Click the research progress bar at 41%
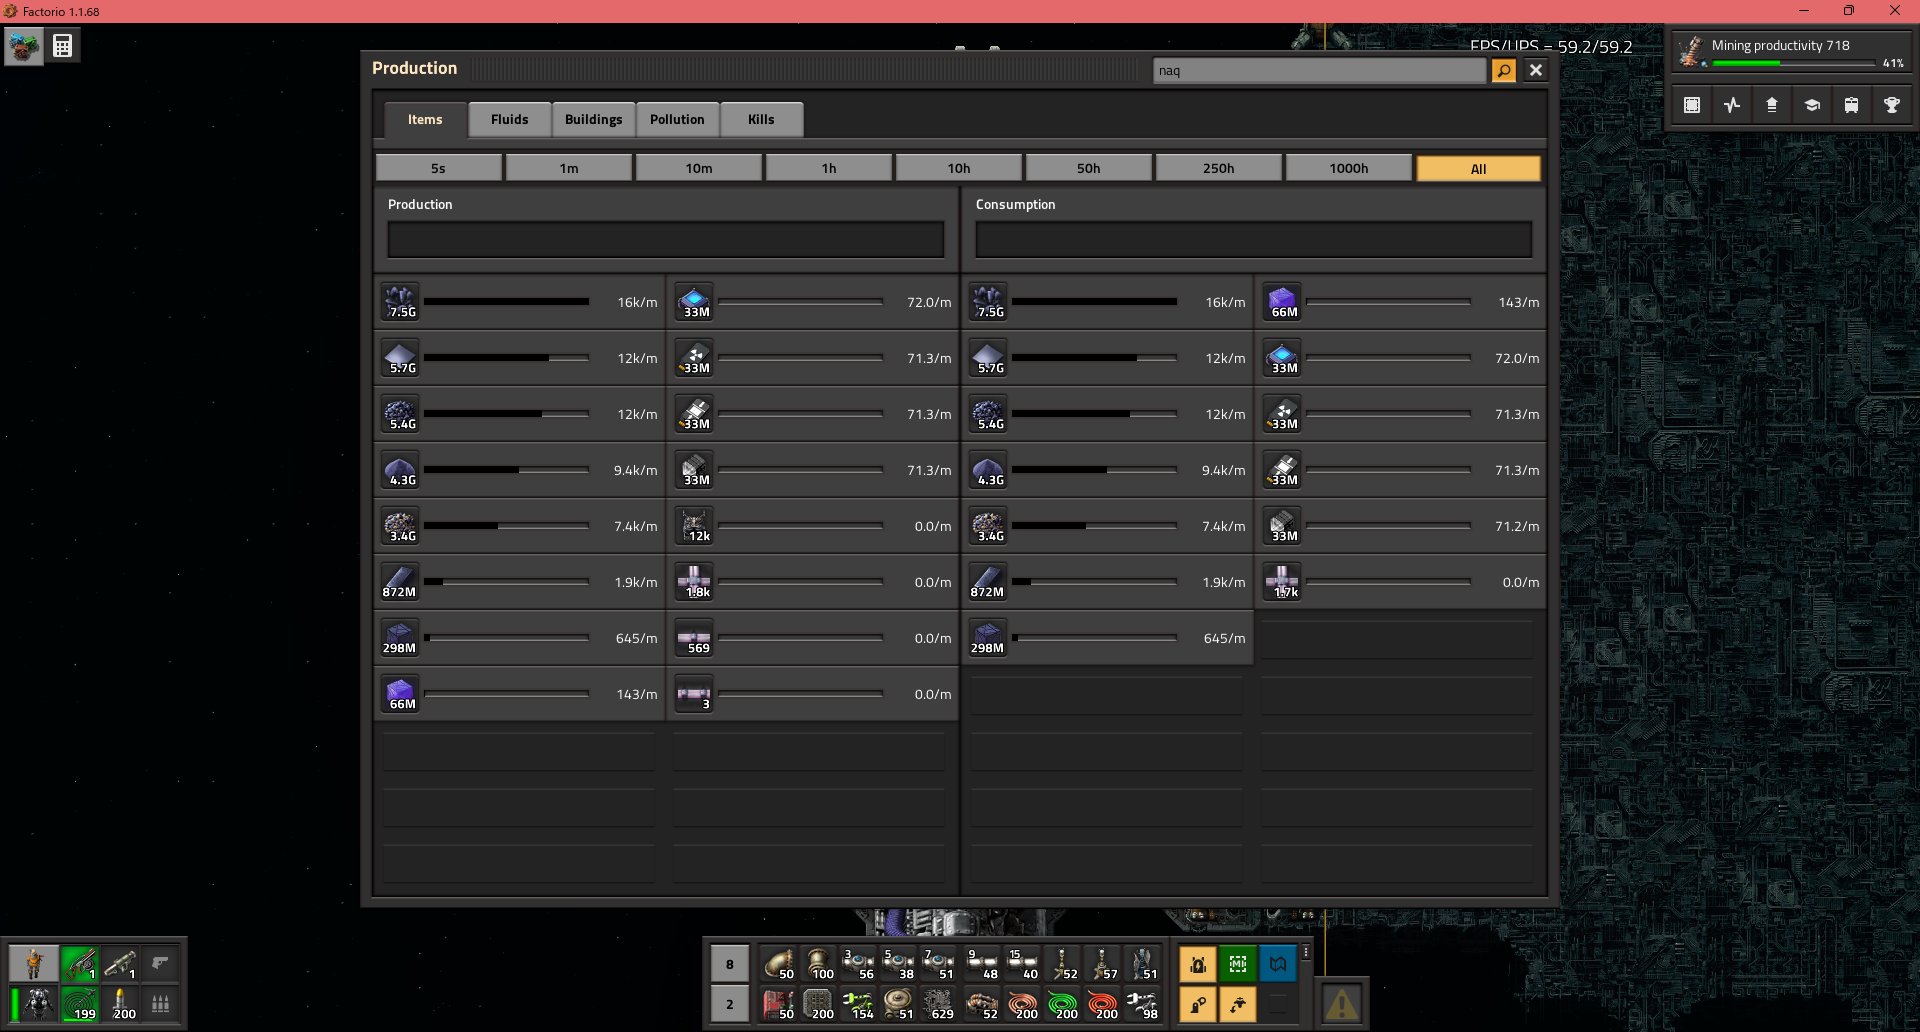Screen dimensions: 1920x1032 pos(1794,63)
